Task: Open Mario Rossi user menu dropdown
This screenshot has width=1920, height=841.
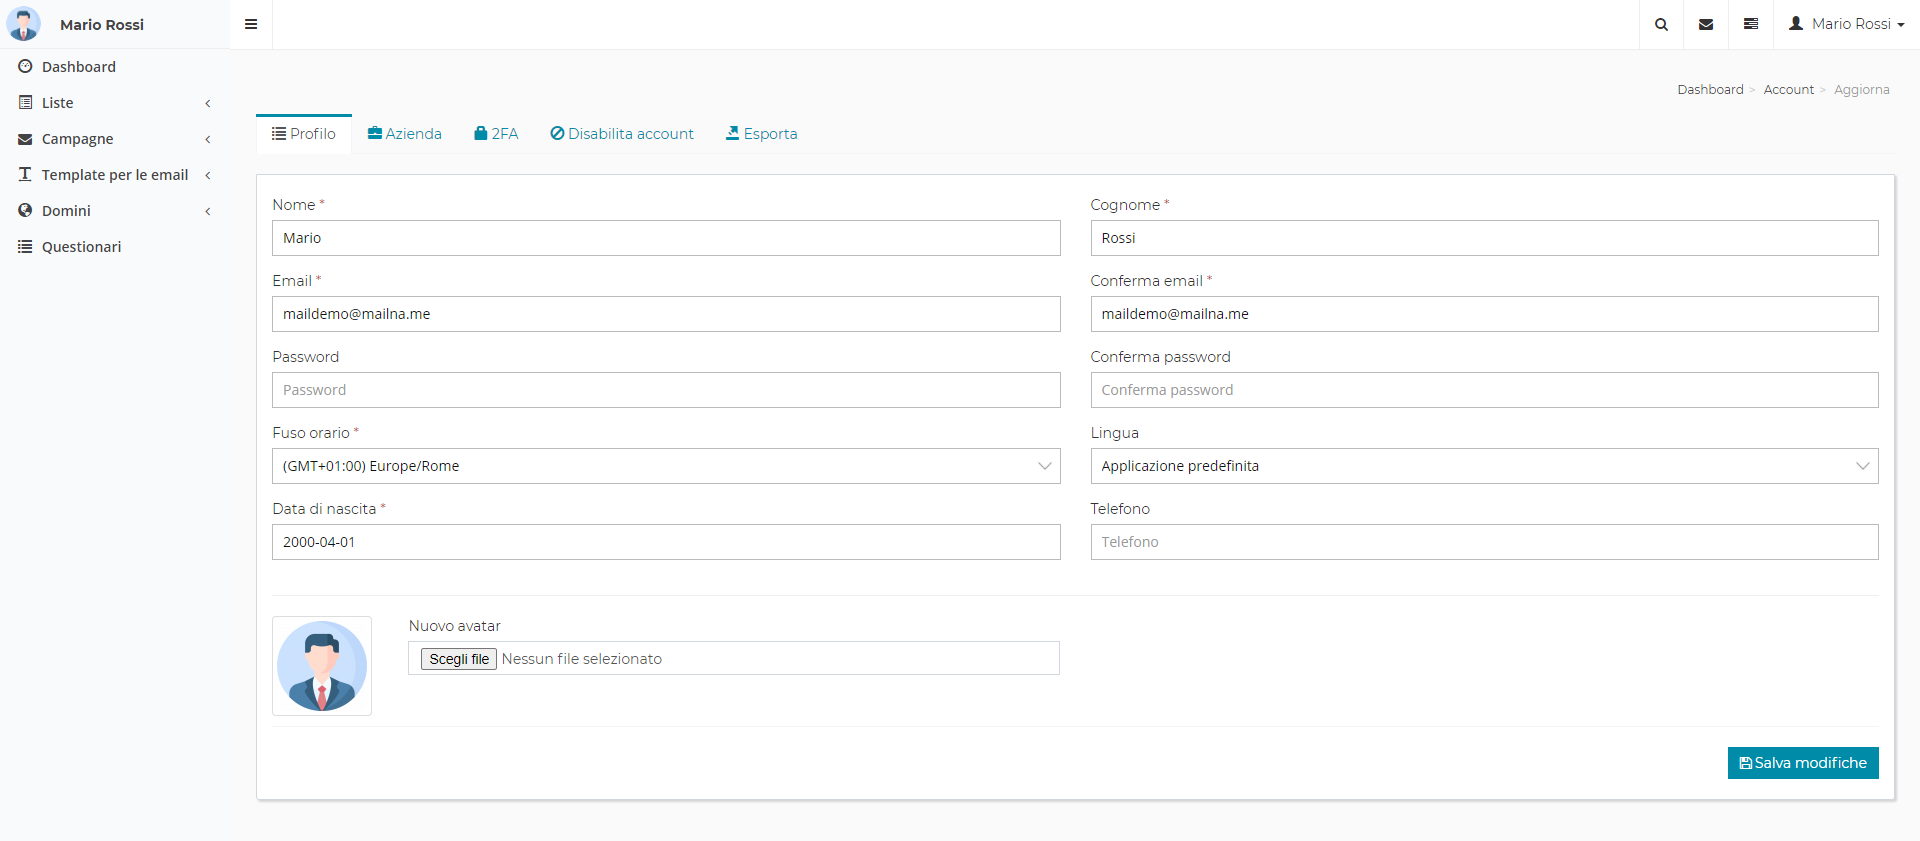Action: (1847, 24)
